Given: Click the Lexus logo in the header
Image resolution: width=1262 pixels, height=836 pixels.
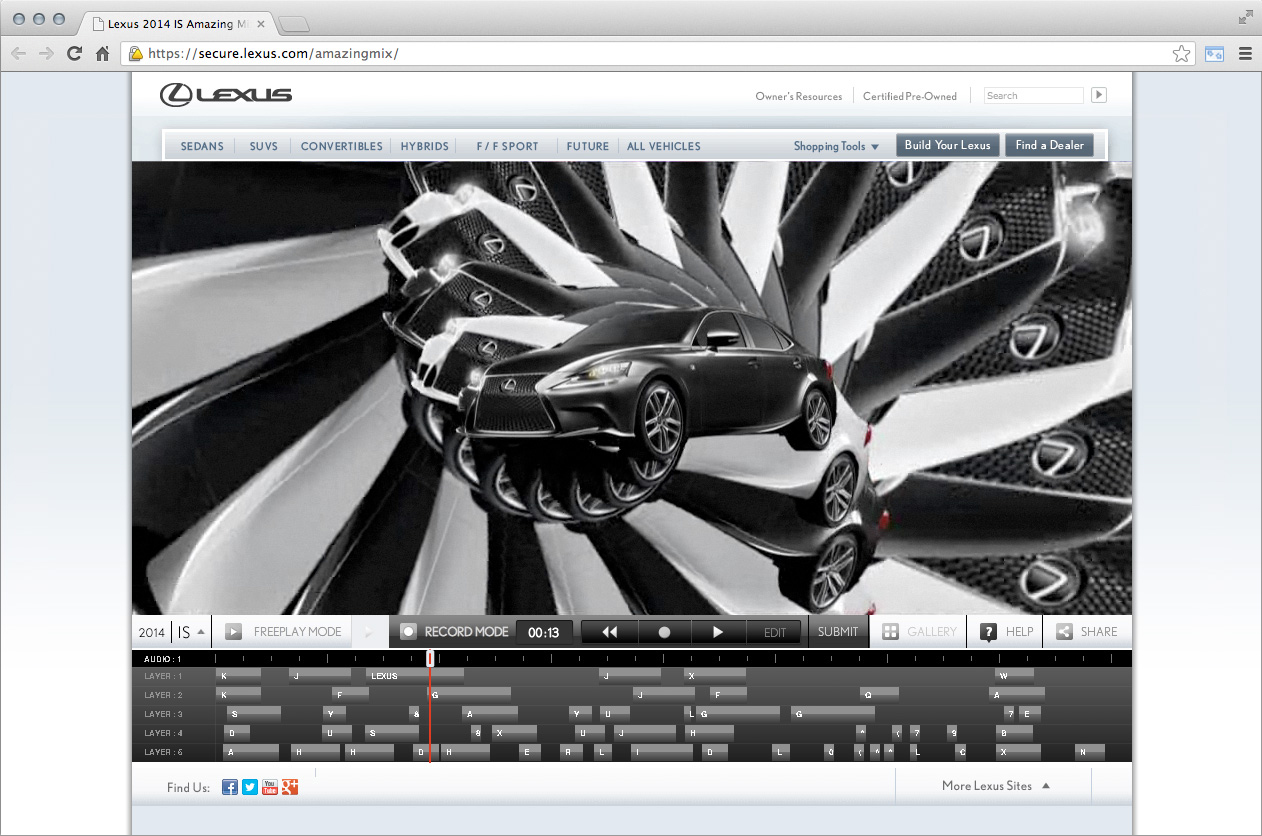Looking at the screenshot, I should tap(226, 95).
